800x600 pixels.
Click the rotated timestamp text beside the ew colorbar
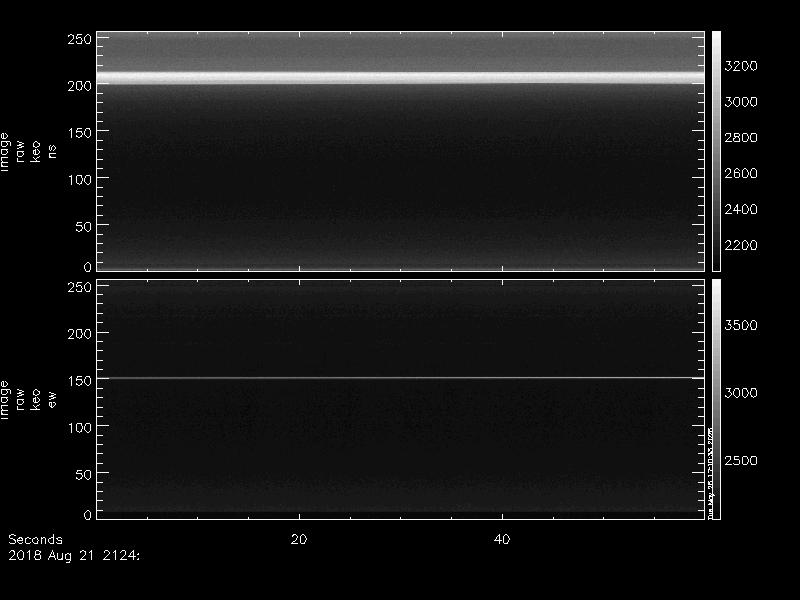[x=710, y=472]
